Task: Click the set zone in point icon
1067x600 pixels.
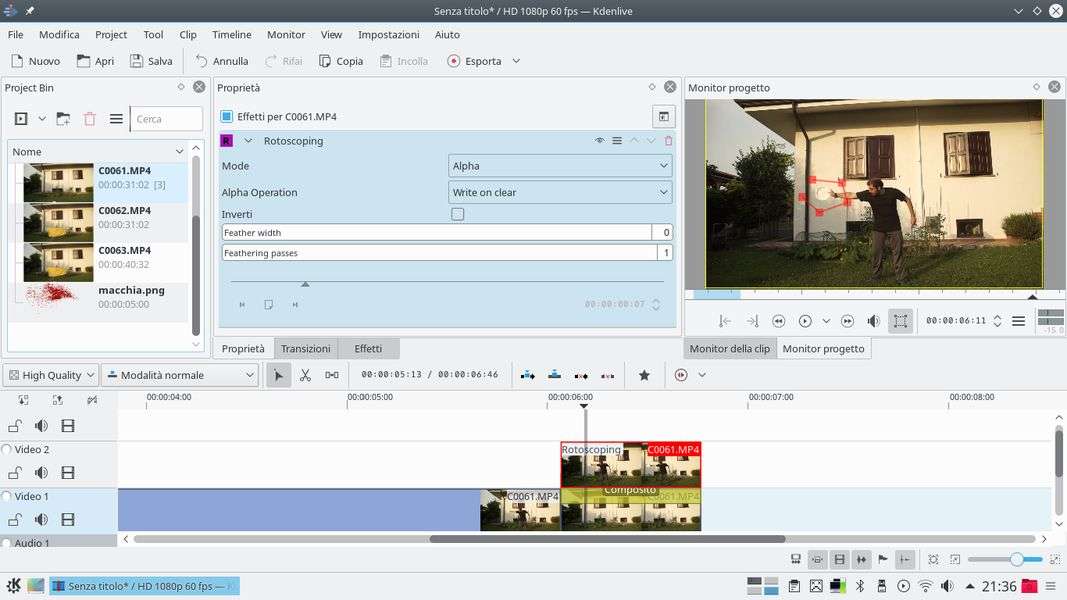Action: [725, 321]
